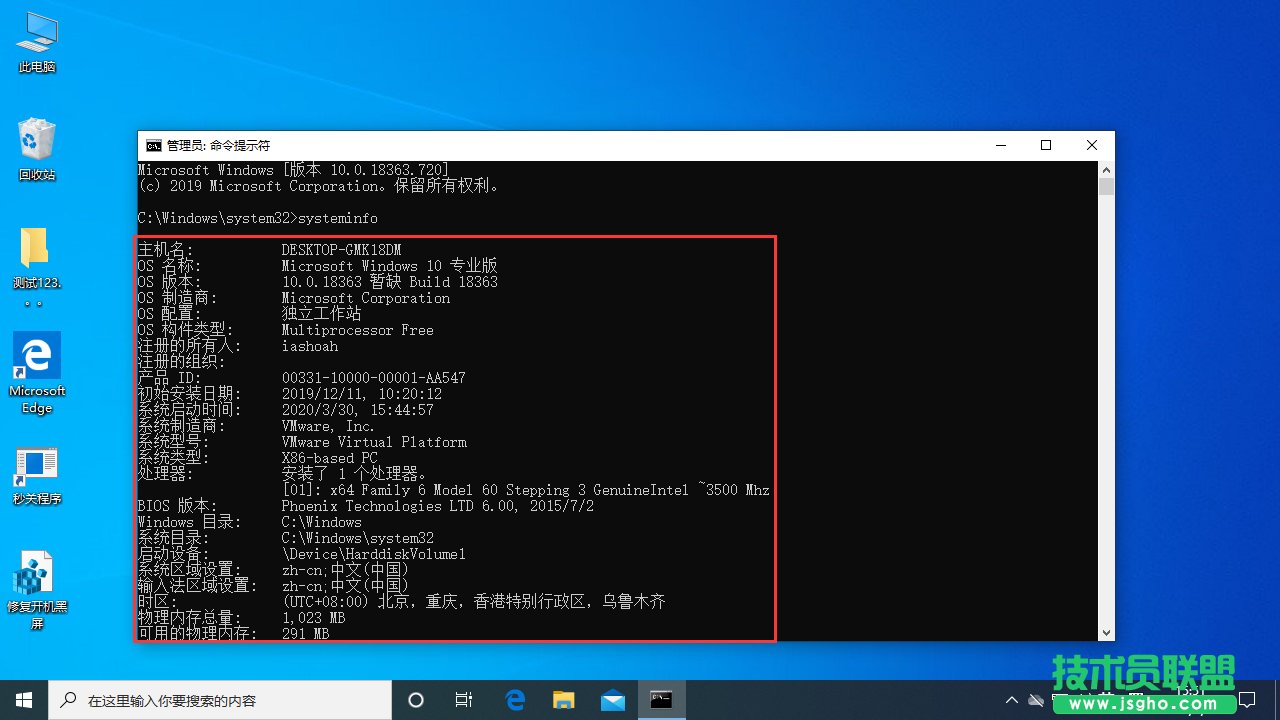Open Task View on the taskbar
Screen dimensions: 1280x720
coord(463,700)
